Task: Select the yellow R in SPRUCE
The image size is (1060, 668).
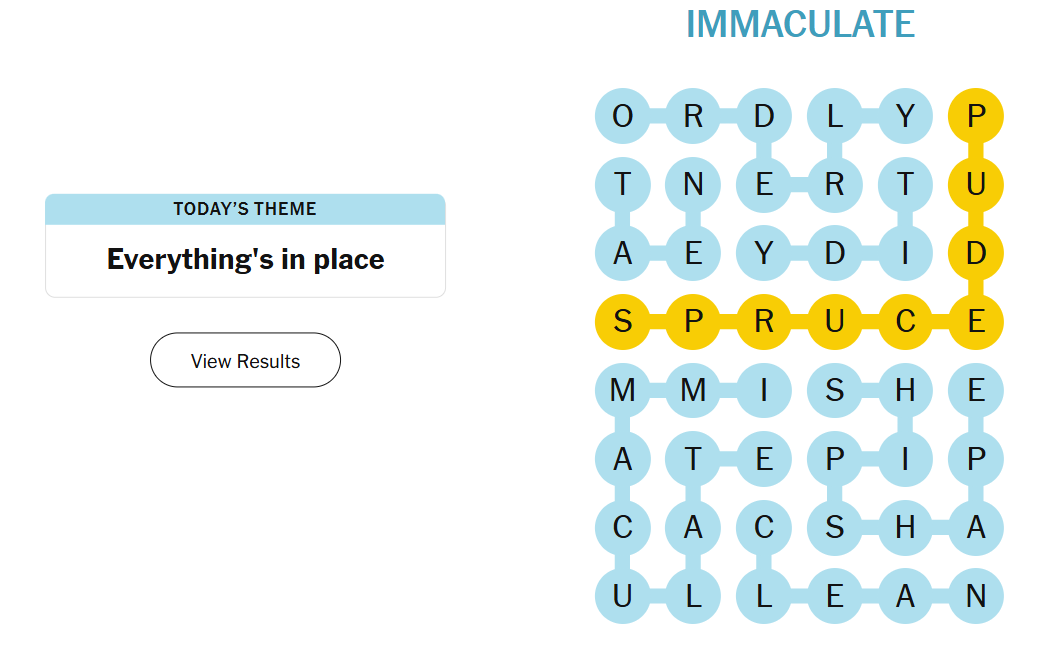Action: (764, 322)
